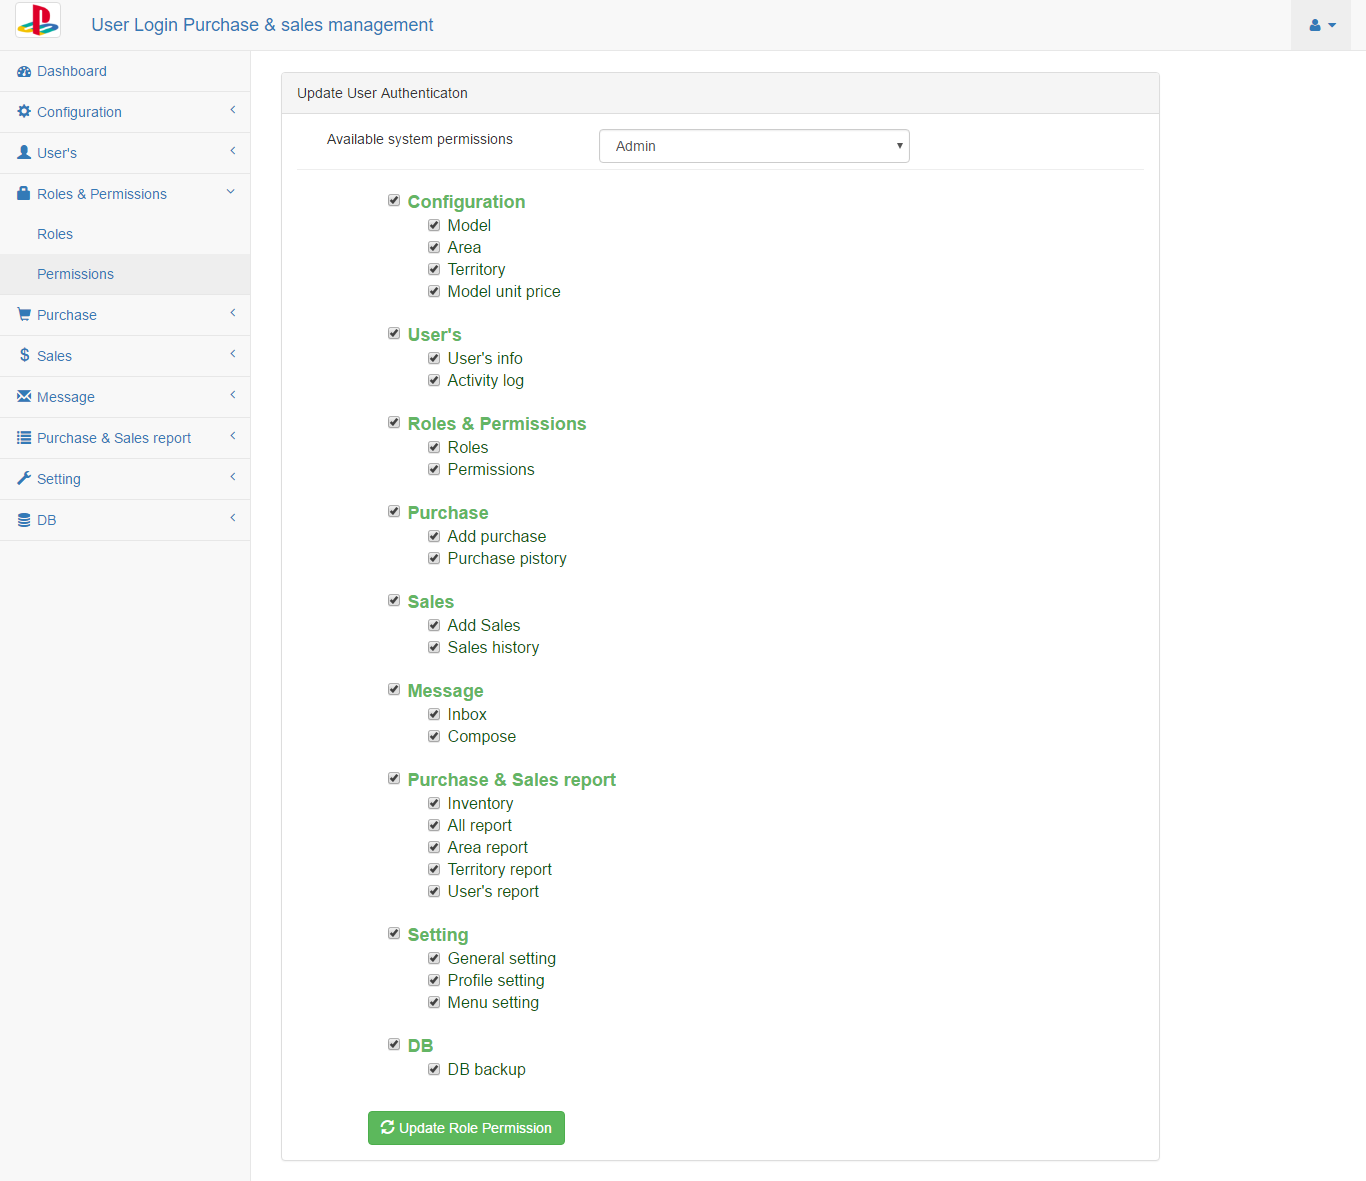Open the Roles submenu item
Screen dimensions: 1366x1181
click(x=125, y=234)
